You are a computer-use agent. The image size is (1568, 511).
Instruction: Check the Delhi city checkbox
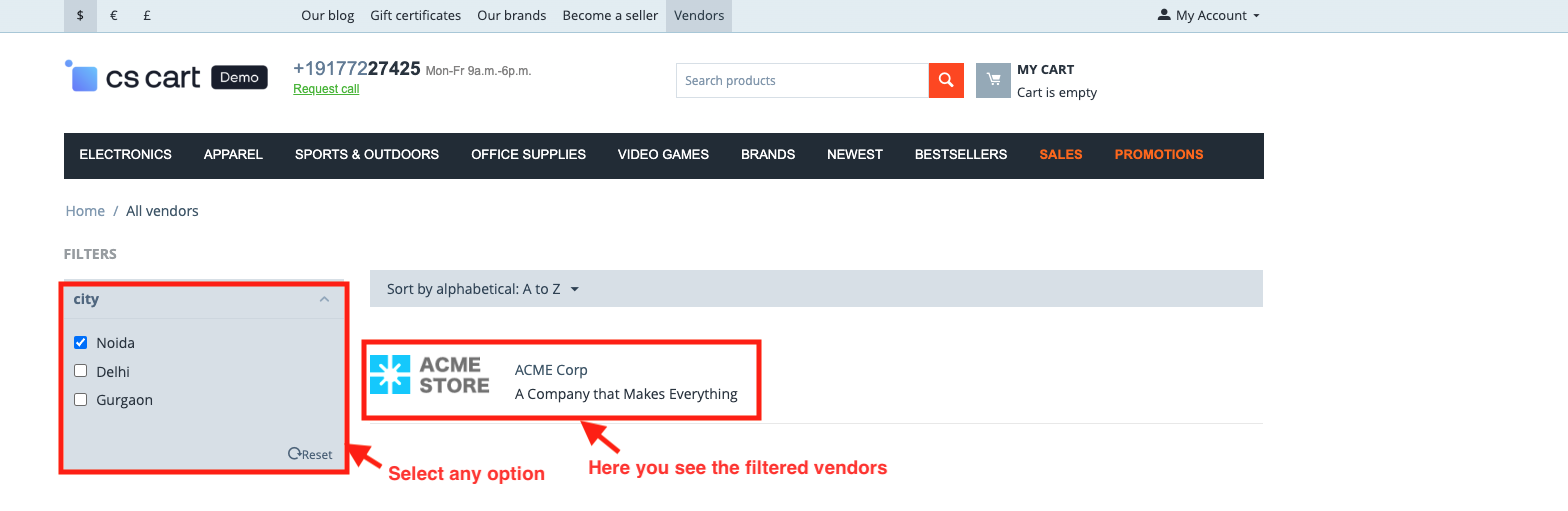pos(81,371)
